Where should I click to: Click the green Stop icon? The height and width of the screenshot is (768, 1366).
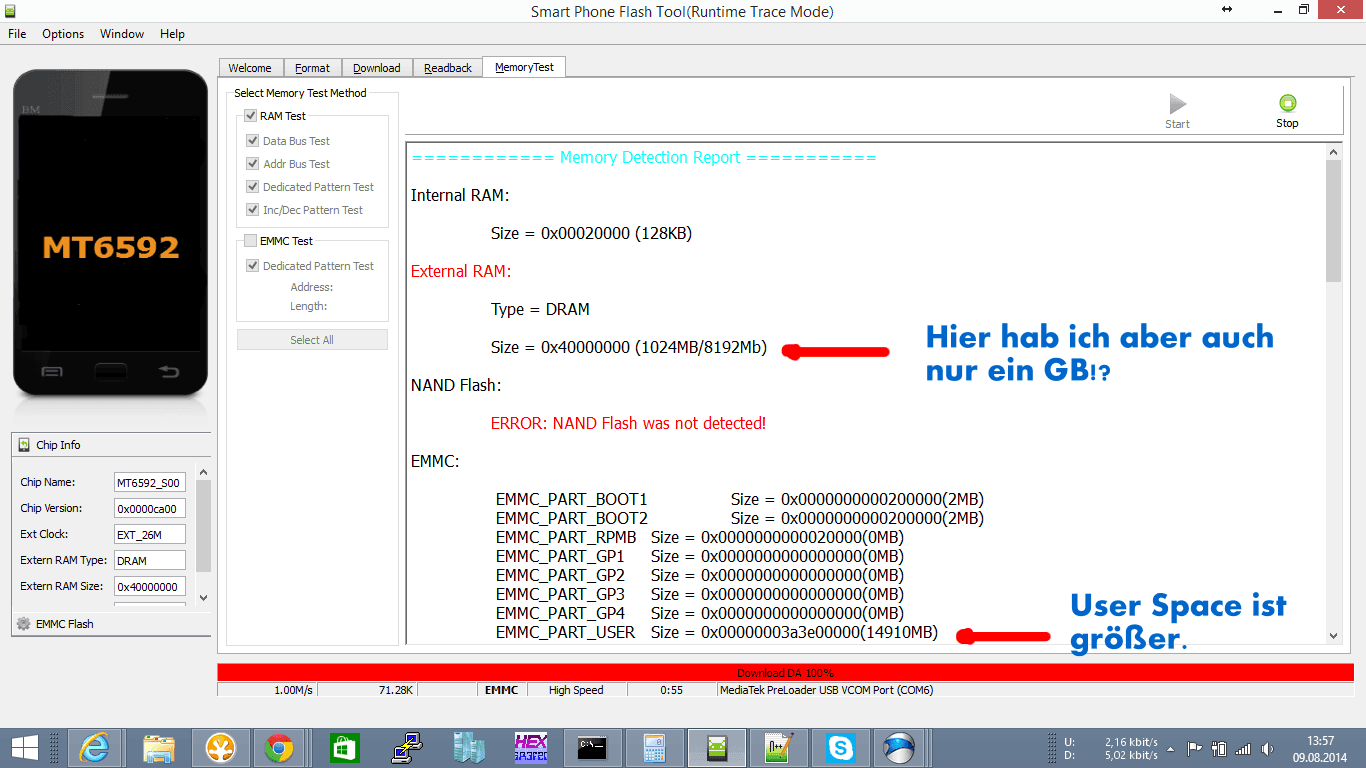click(x=1287, y=103)
